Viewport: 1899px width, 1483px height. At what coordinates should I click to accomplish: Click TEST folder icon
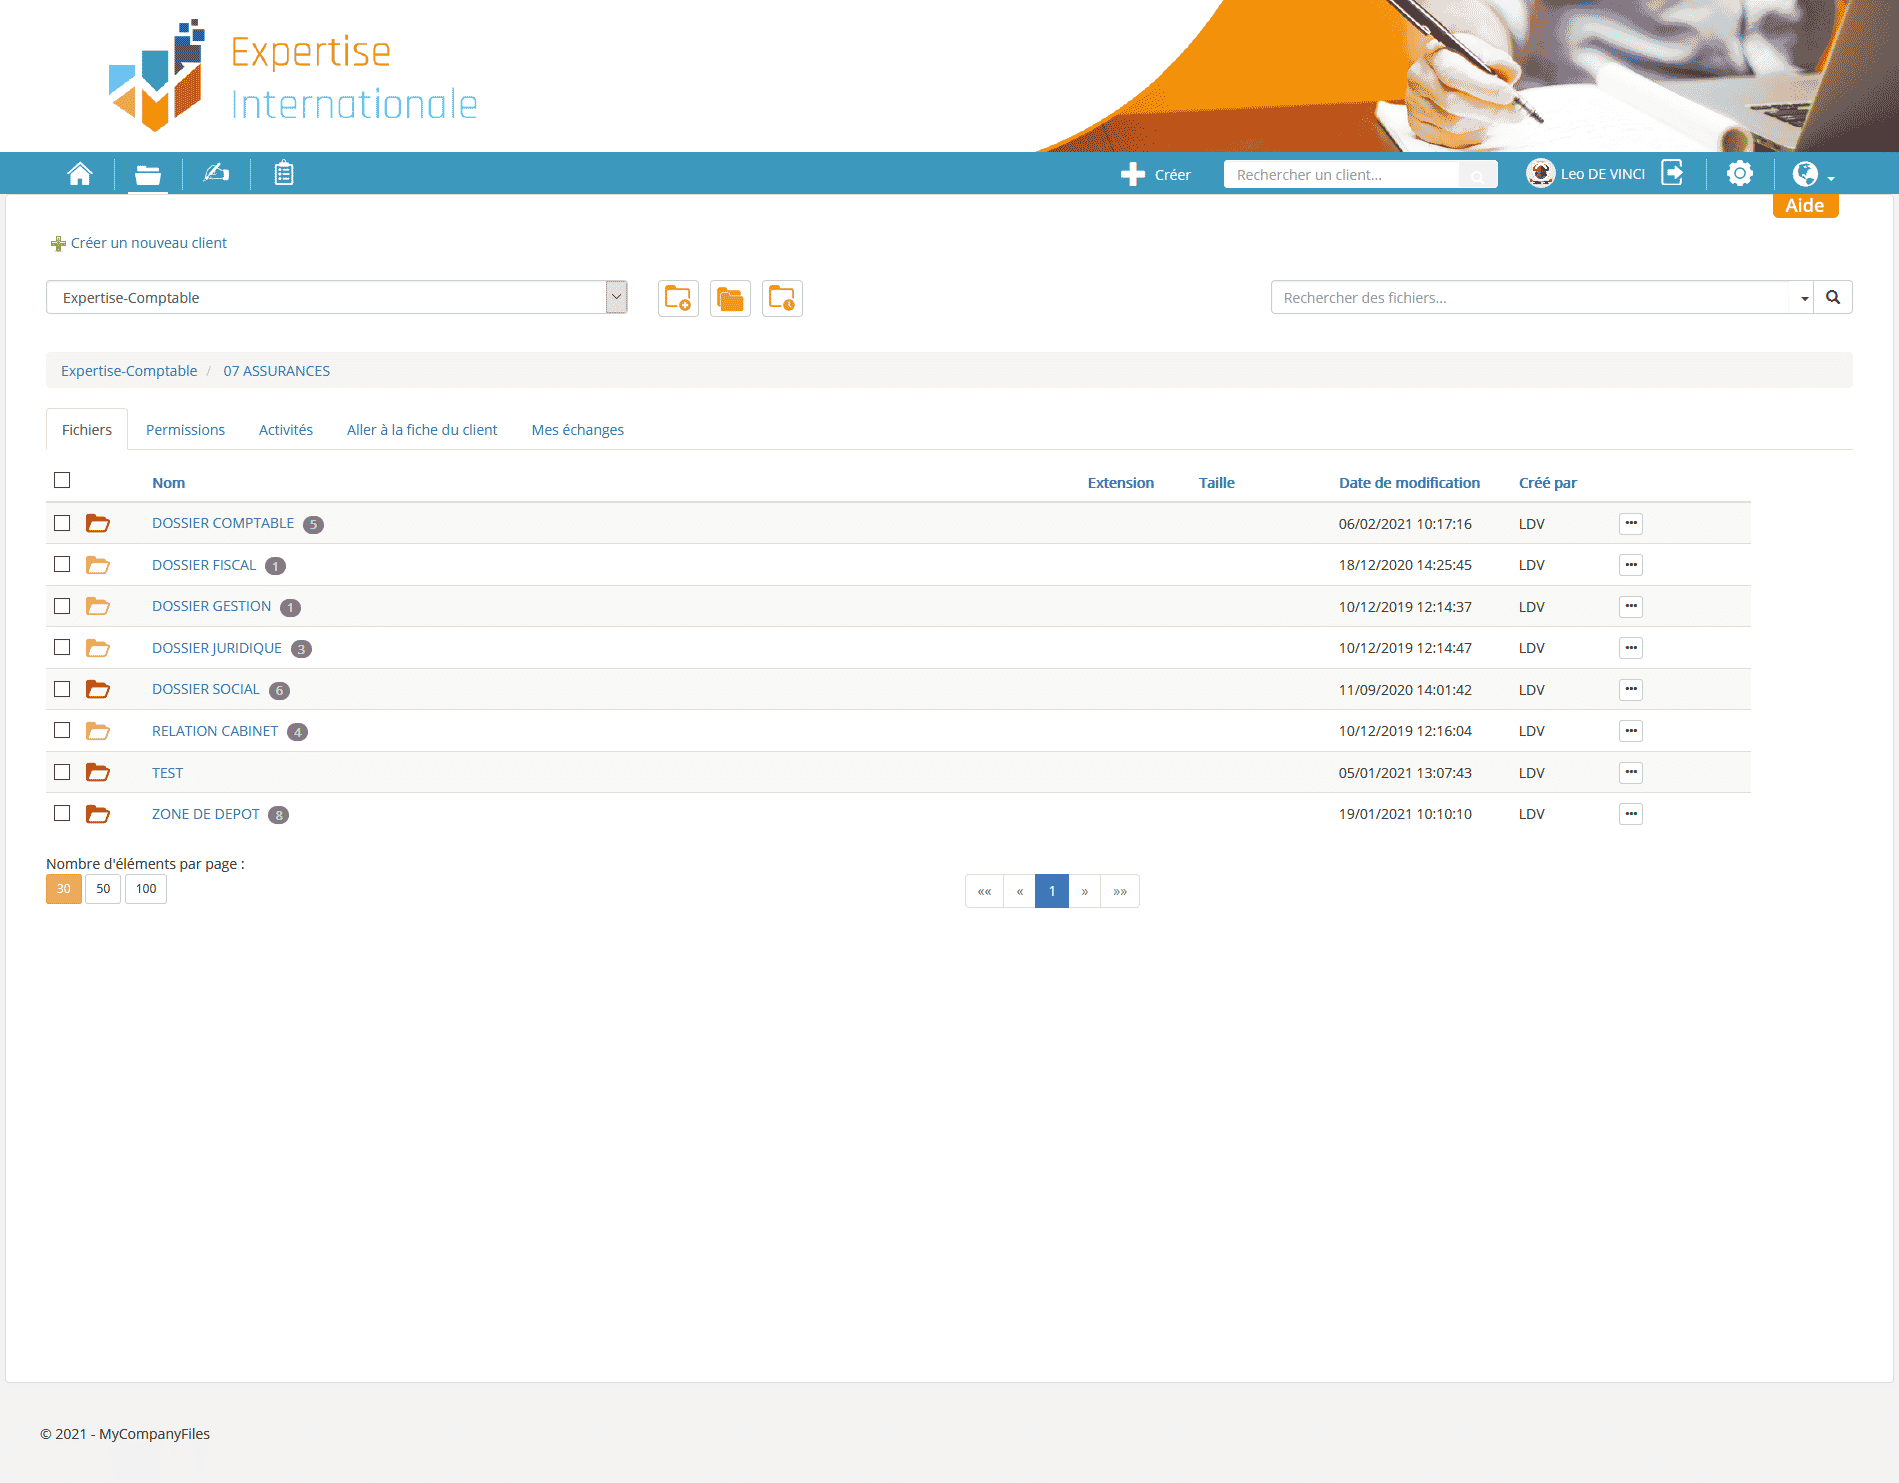[x=98, y=772]
